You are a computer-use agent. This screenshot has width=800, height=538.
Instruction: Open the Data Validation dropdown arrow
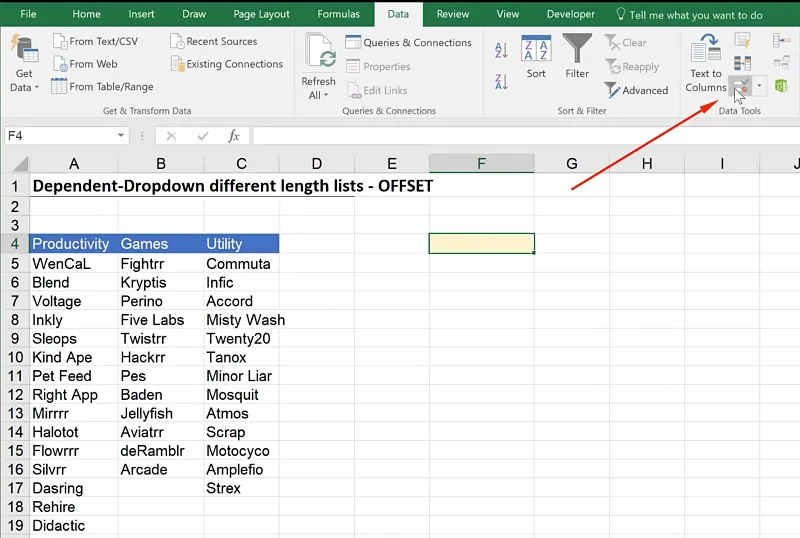click(759, 88)
